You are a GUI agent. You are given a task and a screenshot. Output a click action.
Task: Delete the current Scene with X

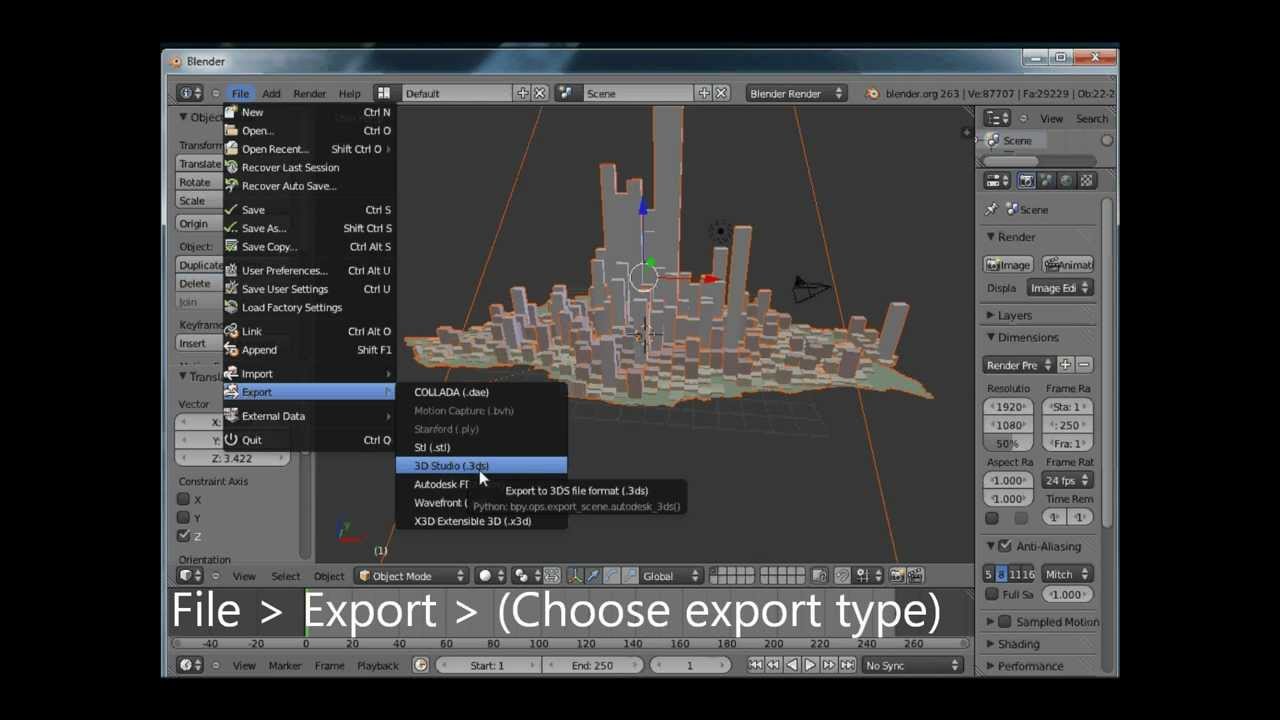click(x=722, y=93)
